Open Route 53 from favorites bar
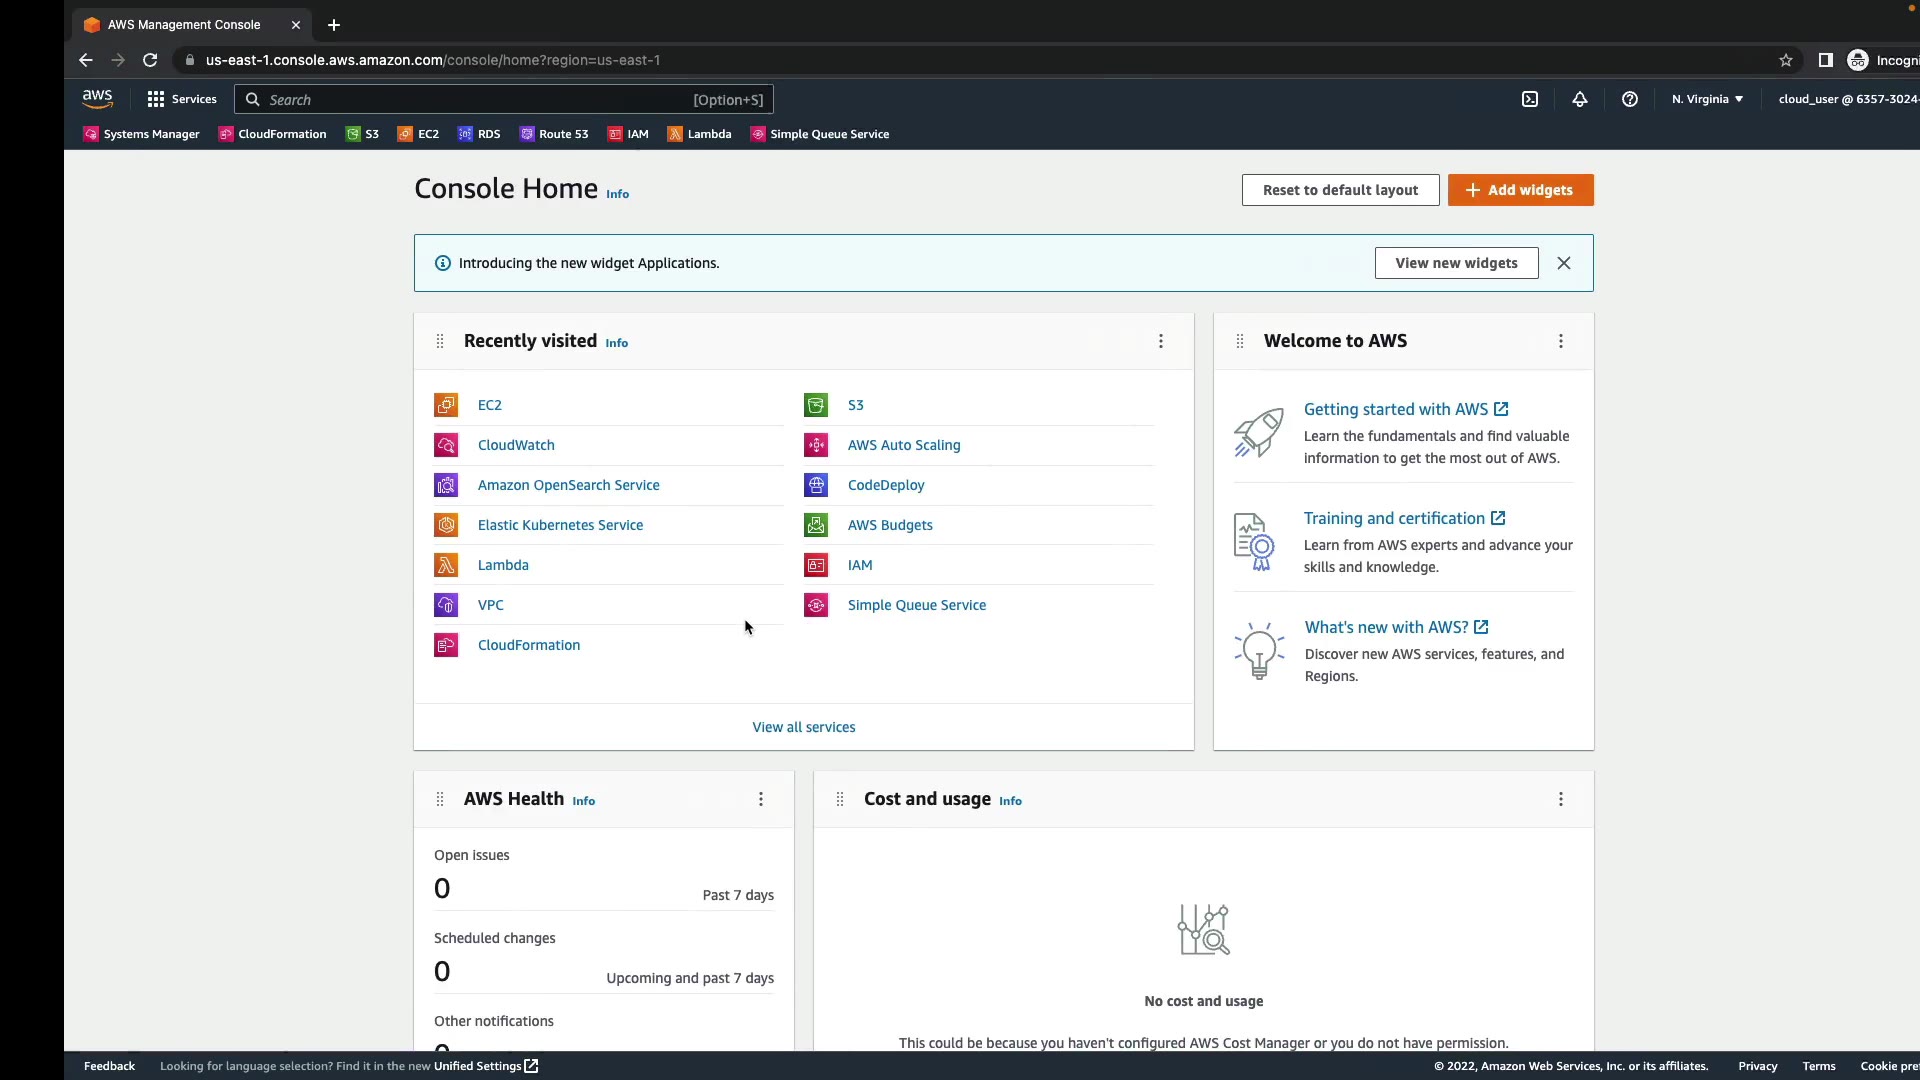This screenshot has width=1920, height=1080. (x=554, y=134)
